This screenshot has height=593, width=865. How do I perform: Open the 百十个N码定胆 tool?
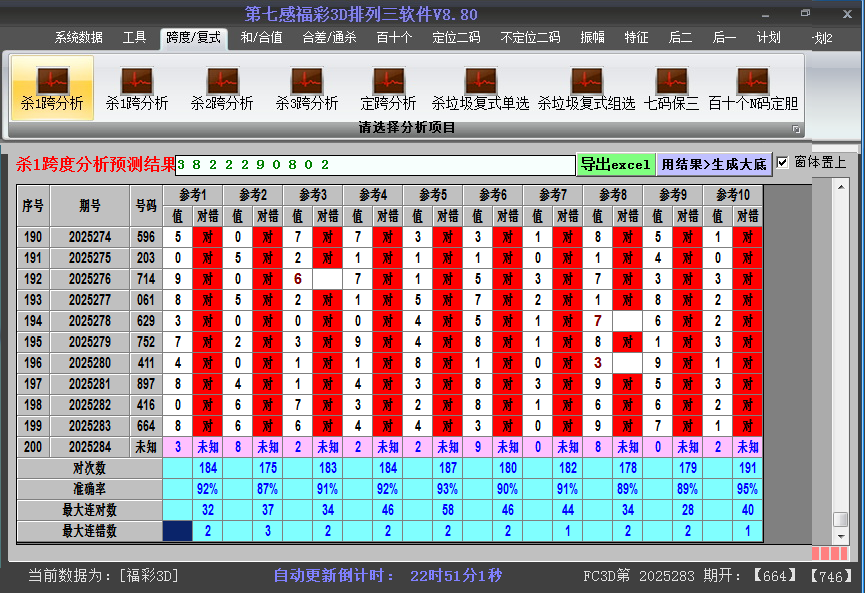click(755, 85)
